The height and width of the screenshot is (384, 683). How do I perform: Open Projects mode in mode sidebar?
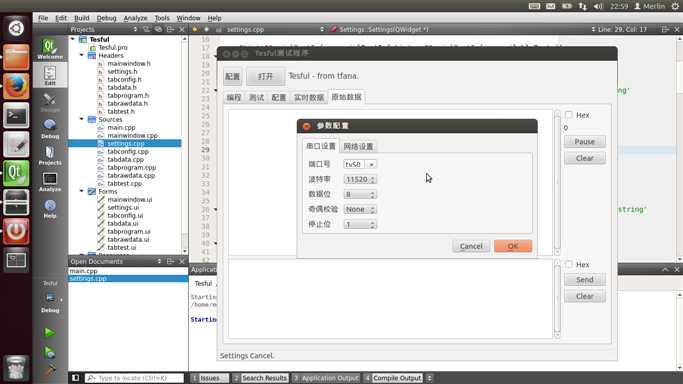pos(50,155)
